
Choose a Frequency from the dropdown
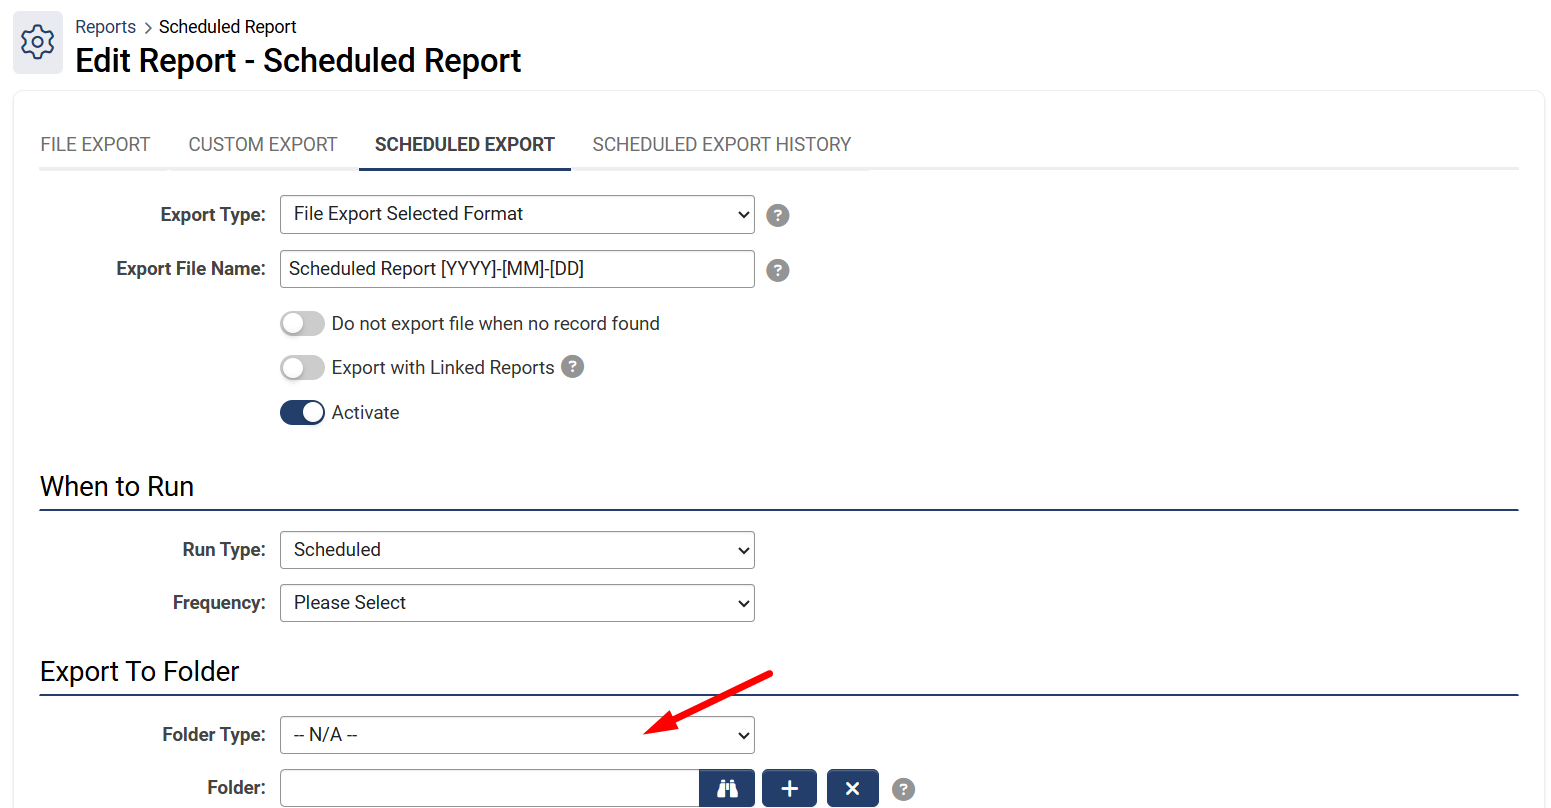pos(517,603)
